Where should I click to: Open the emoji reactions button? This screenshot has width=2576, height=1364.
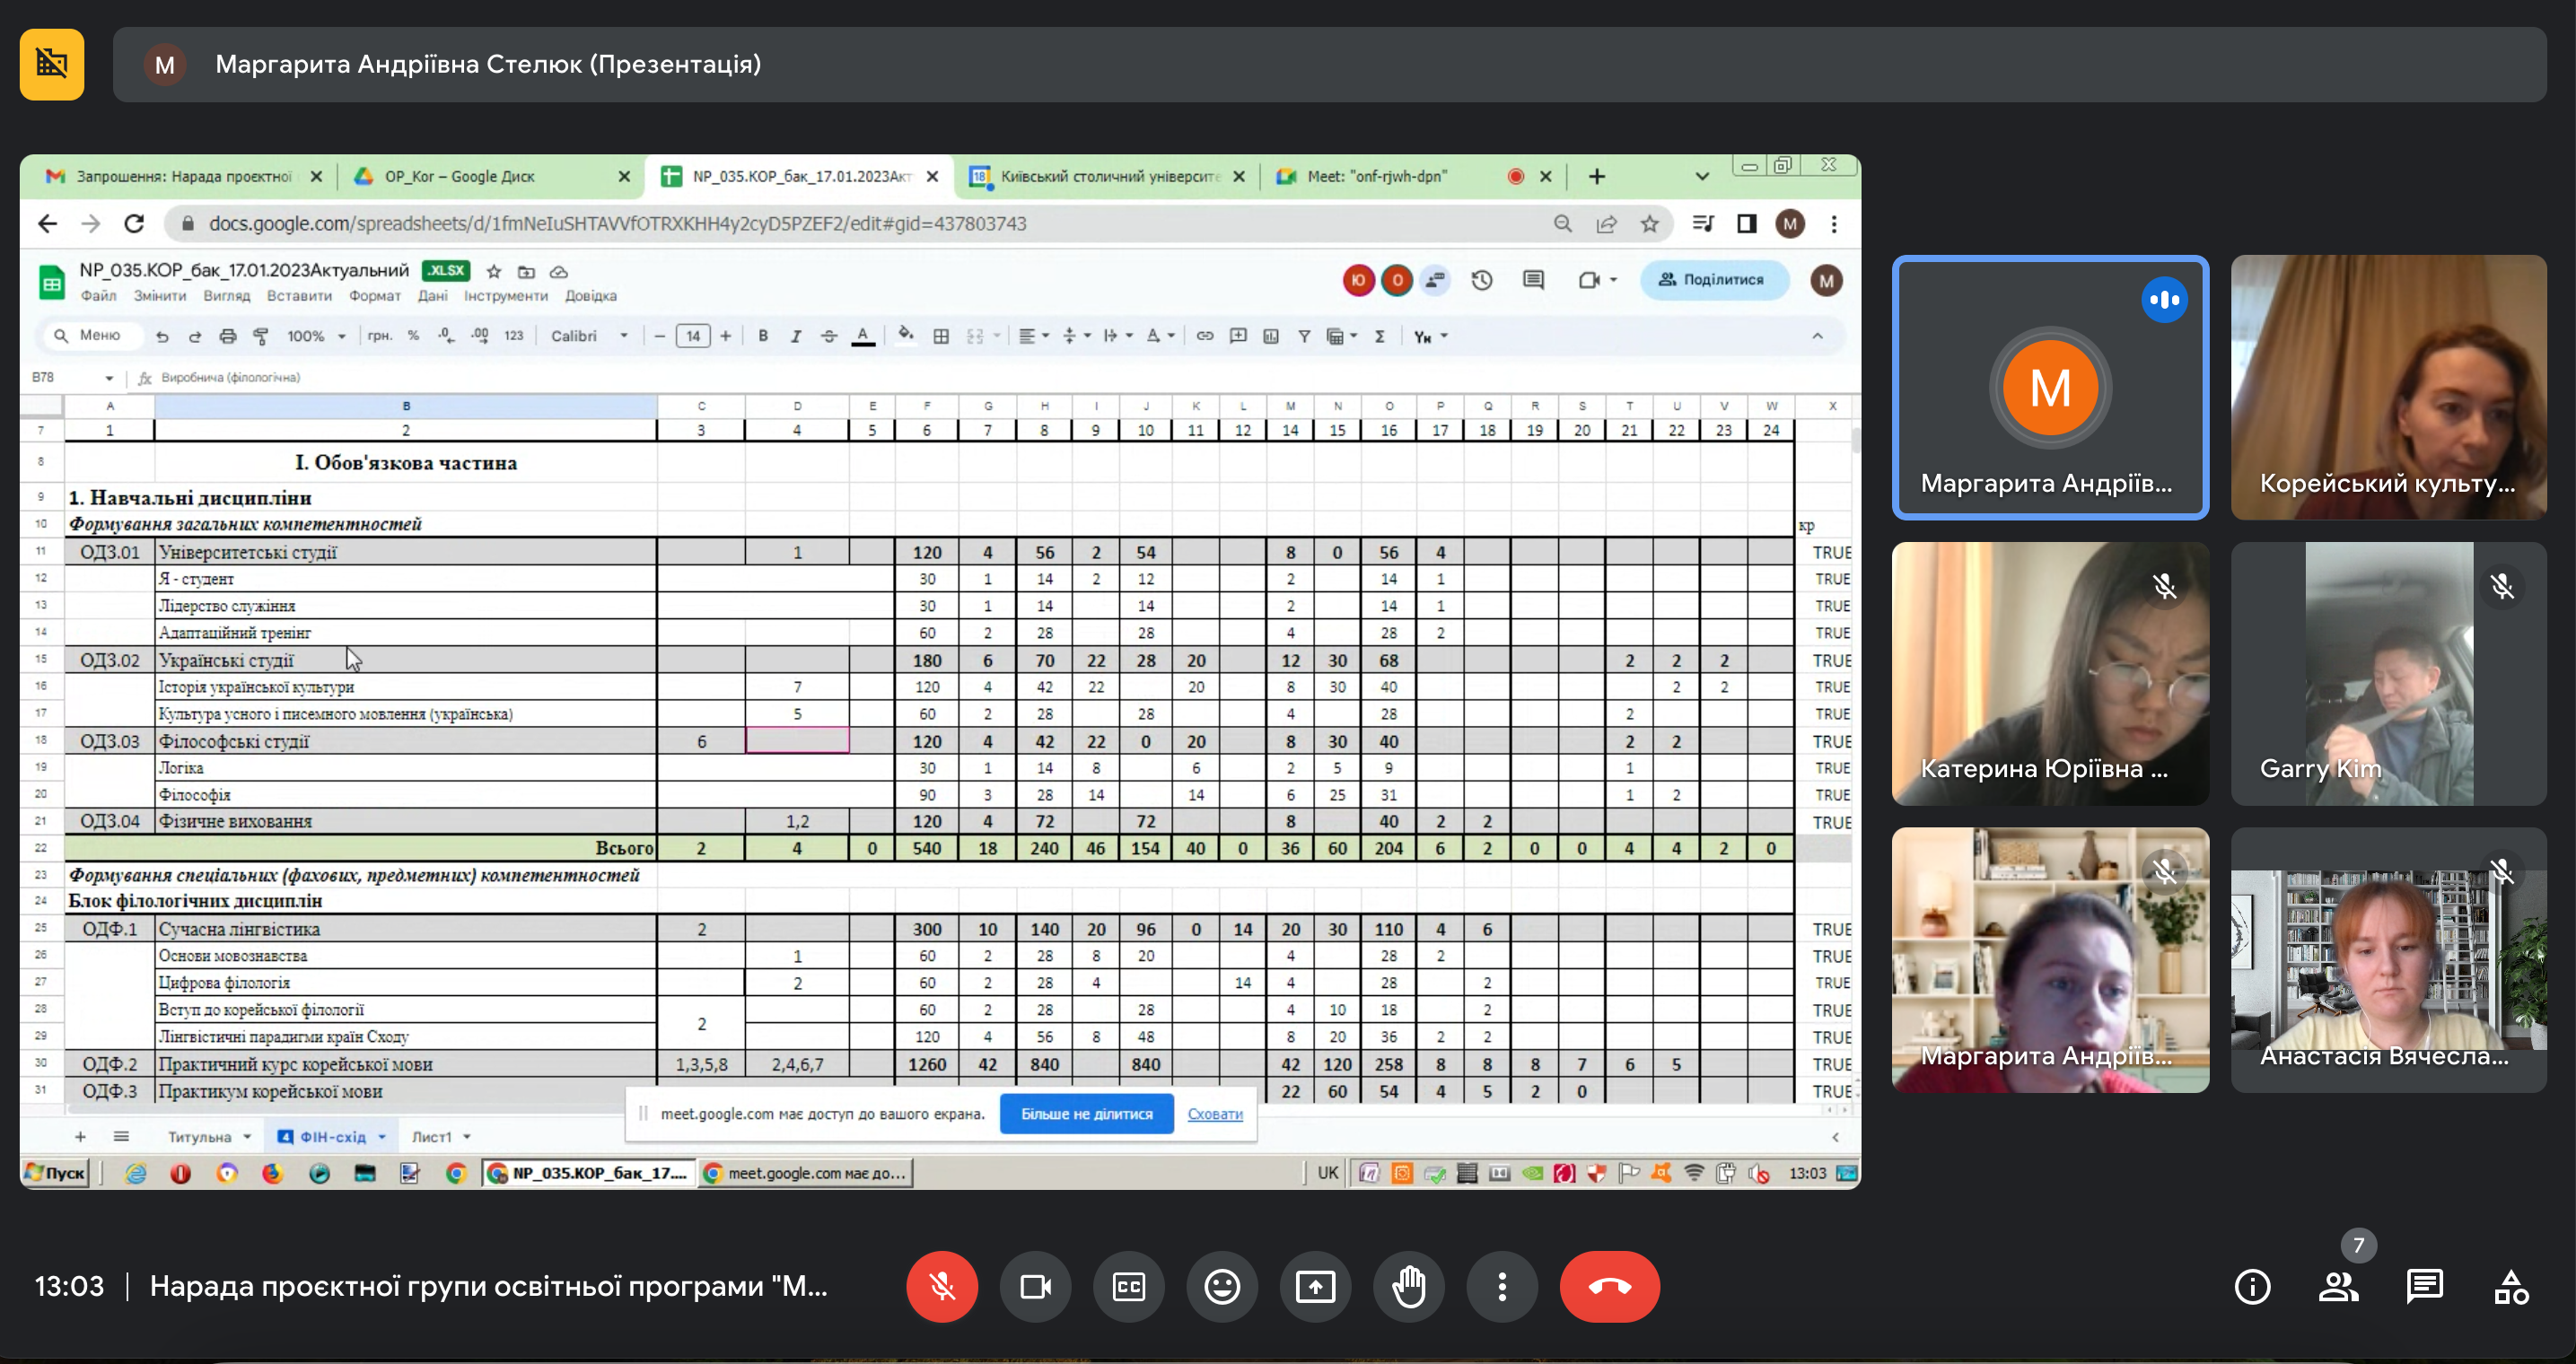pos(1221,1286)
